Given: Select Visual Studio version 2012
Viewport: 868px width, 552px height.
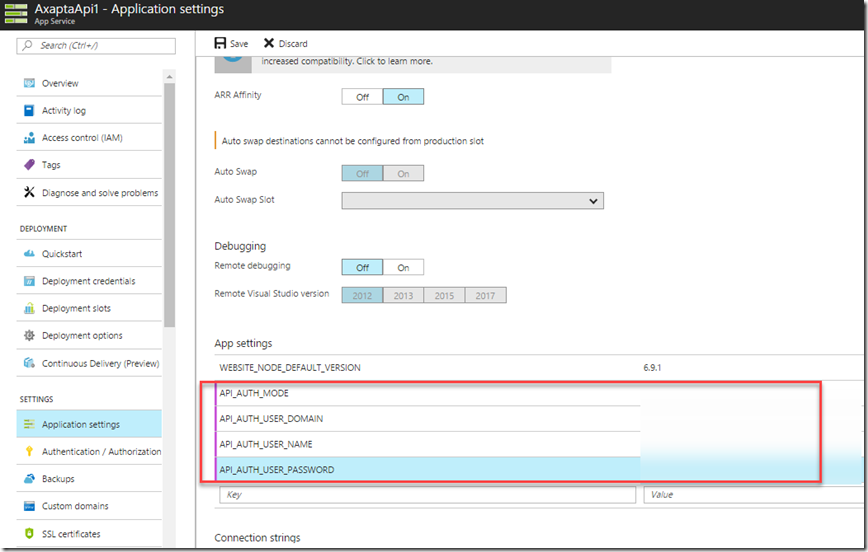Looking at the screenshot, I should click(x=362, y=295).
